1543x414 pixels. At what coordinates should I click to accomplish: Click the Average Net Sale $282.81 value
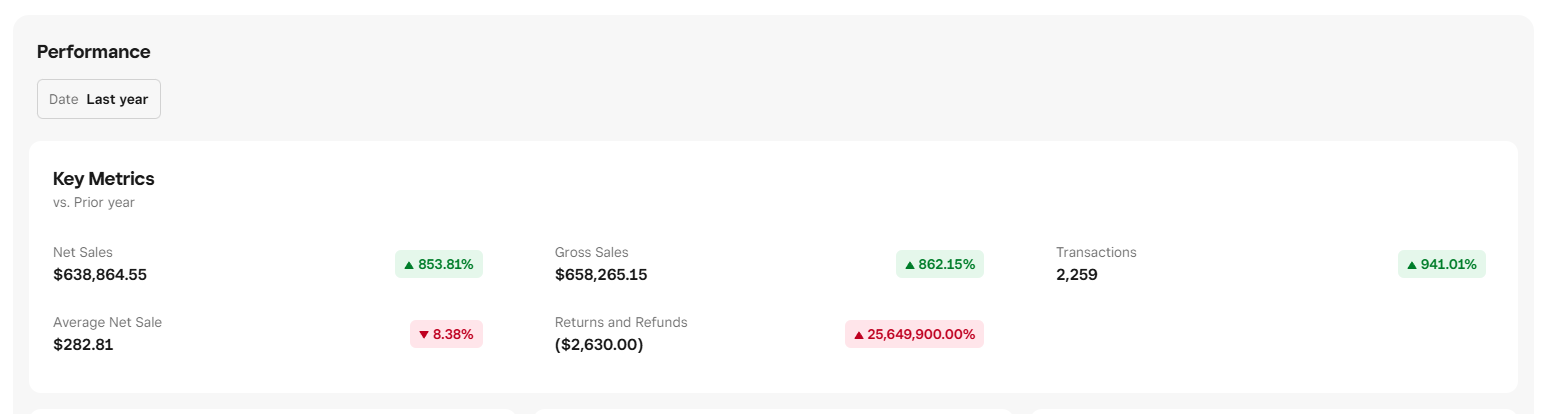pos(83,344)
